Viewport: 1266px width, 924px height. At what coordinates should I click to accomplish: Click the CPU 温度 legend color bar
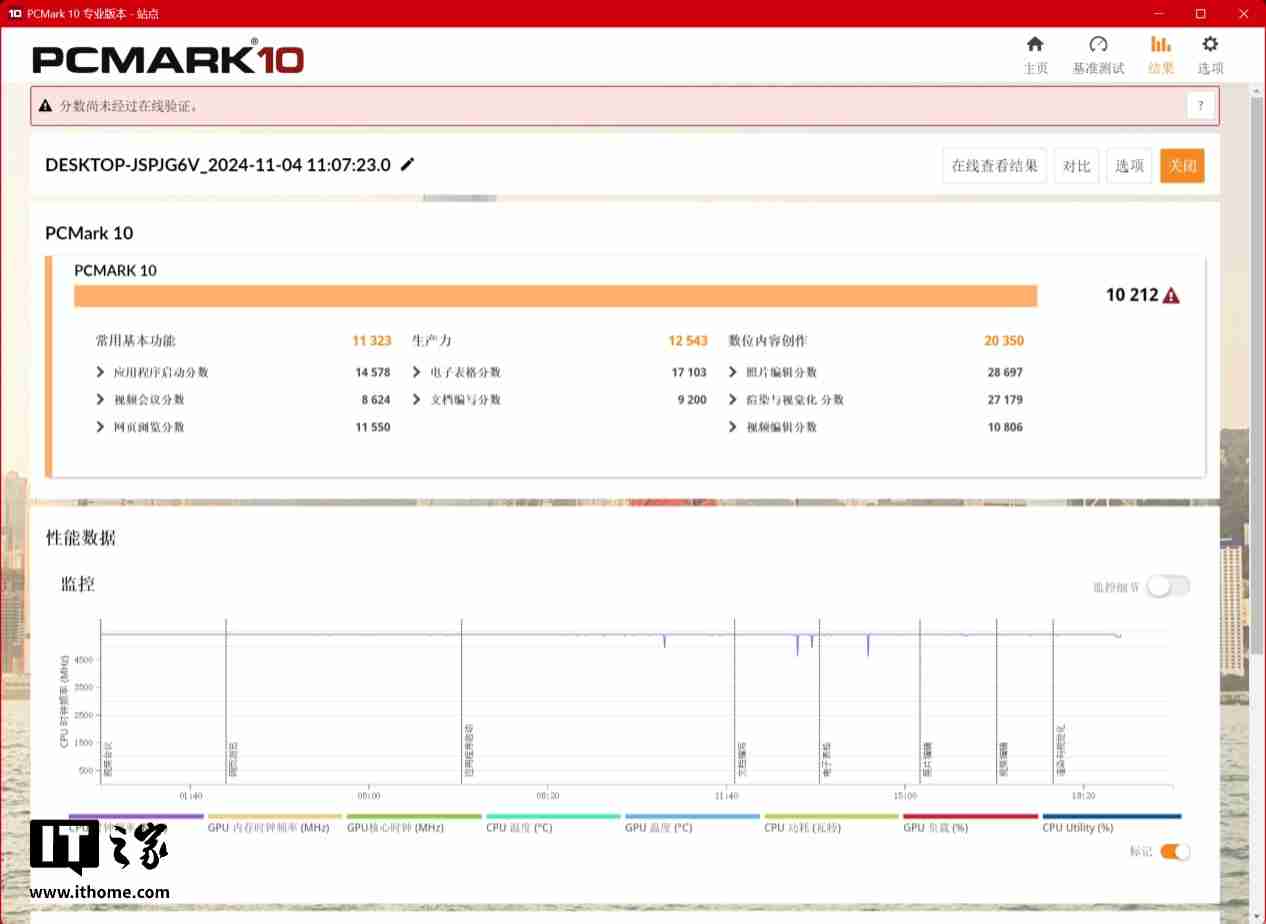tap(553, 816)
